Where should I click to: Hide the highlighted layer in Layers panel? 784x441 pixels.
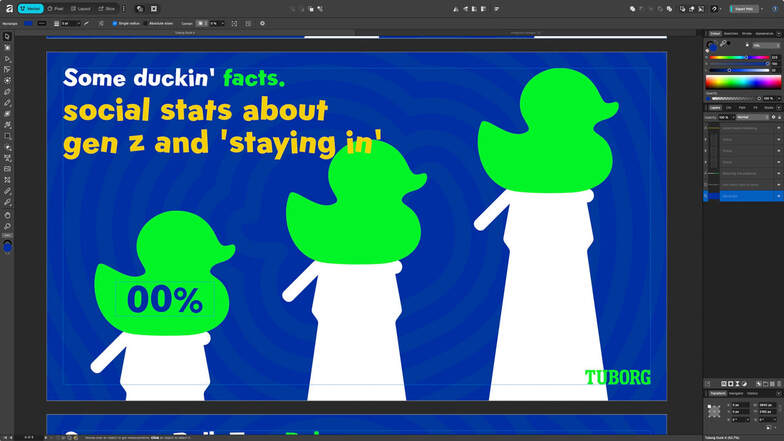point(778,196)
